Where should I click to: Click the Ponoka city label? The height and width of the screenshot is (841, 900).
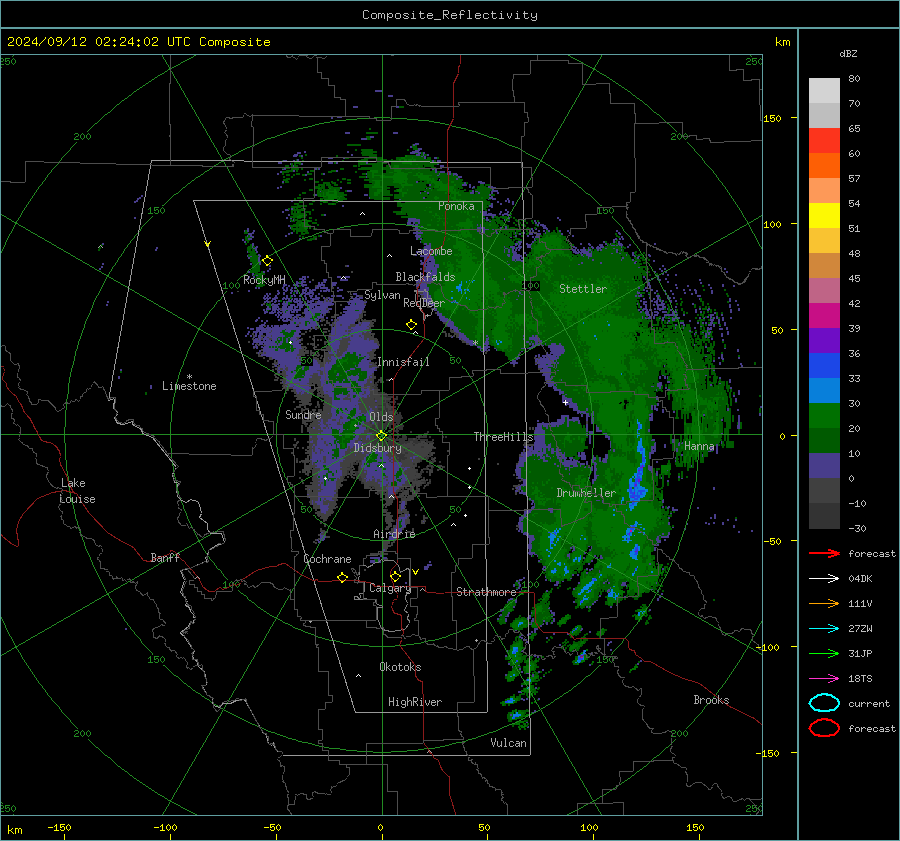(x=456, y=206)
